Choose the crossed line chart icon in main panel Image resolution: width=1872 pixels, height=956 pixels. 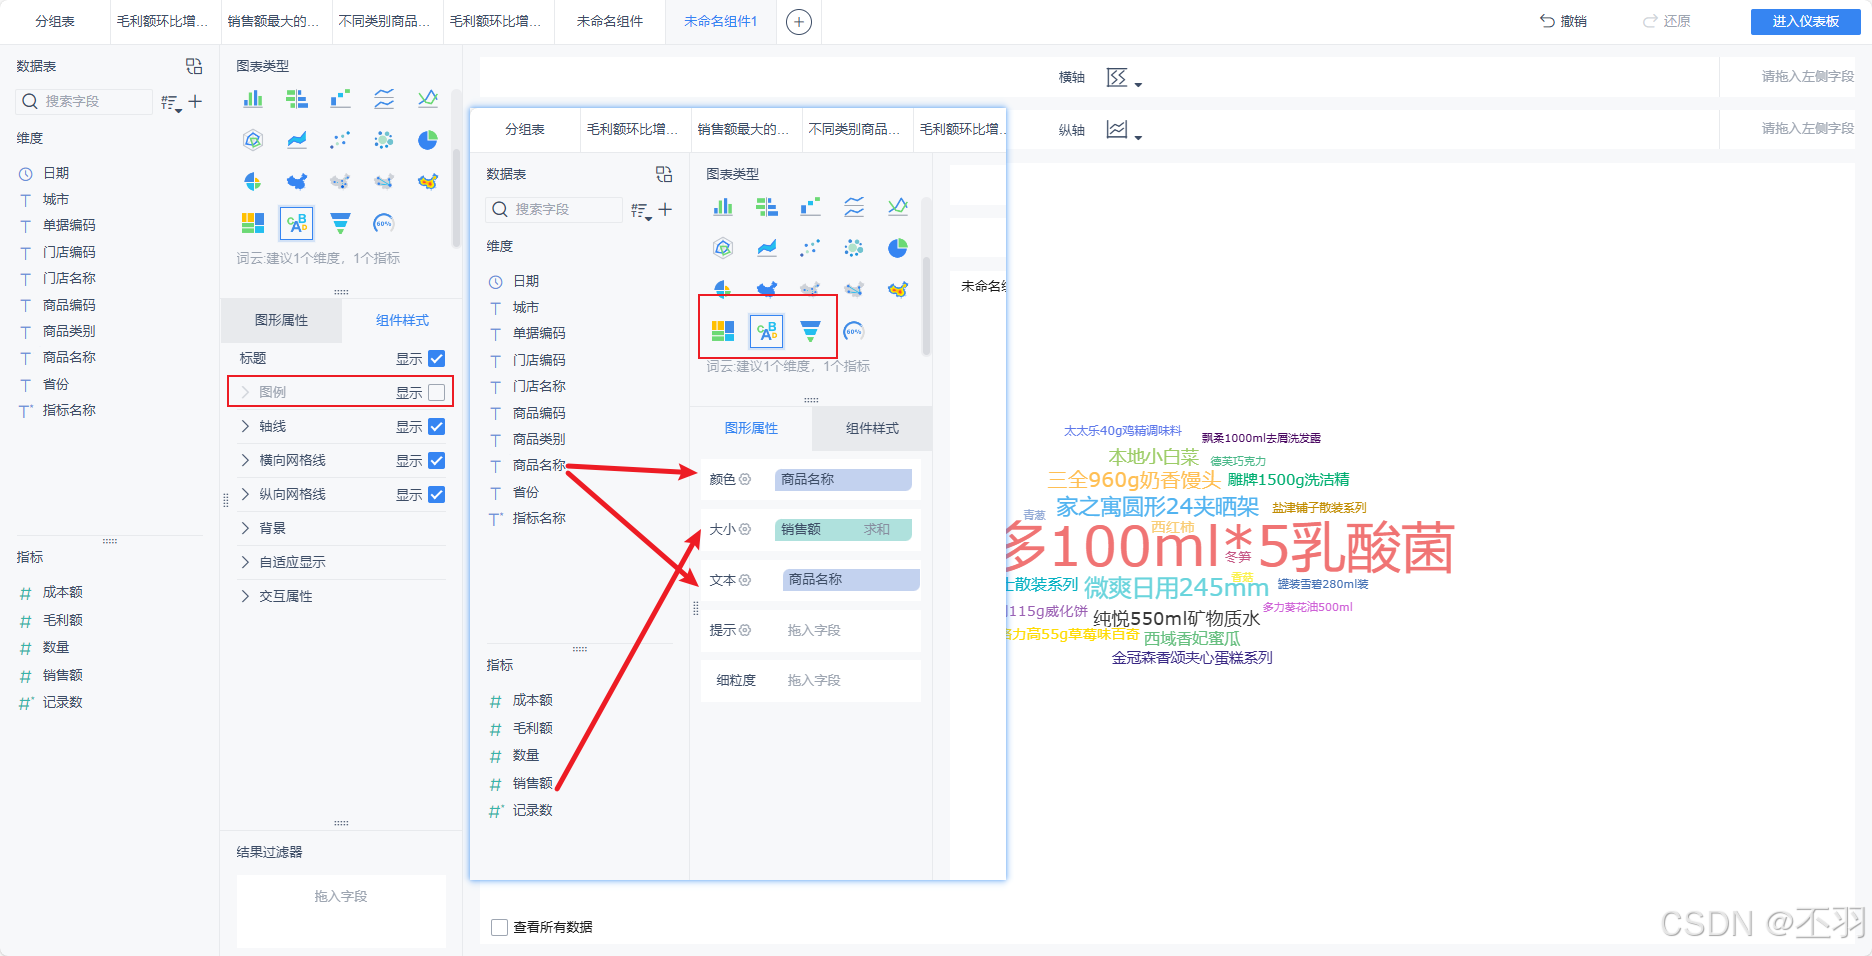[428, 98]
